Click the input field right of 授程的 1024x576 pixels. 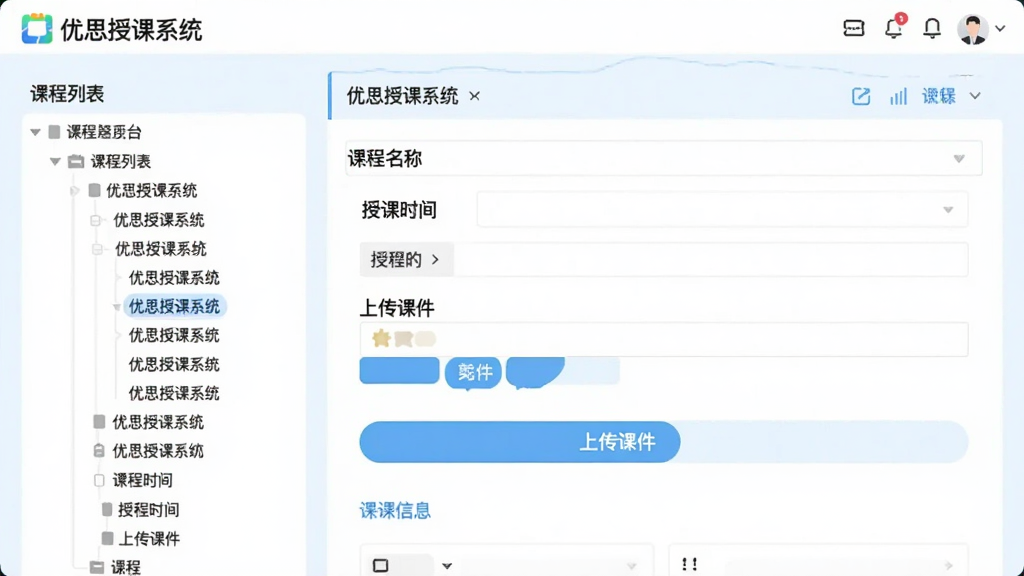(711, 260)
